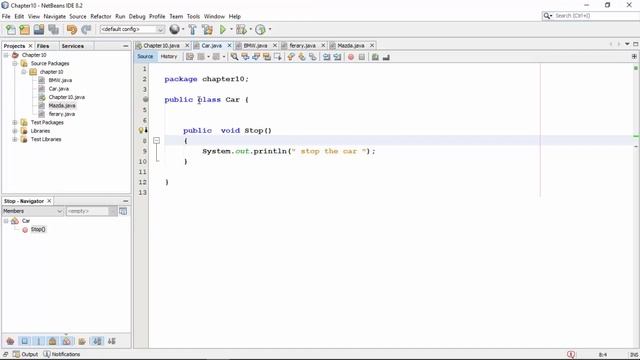
Task: Open the Debug menu
Action: 137,16
